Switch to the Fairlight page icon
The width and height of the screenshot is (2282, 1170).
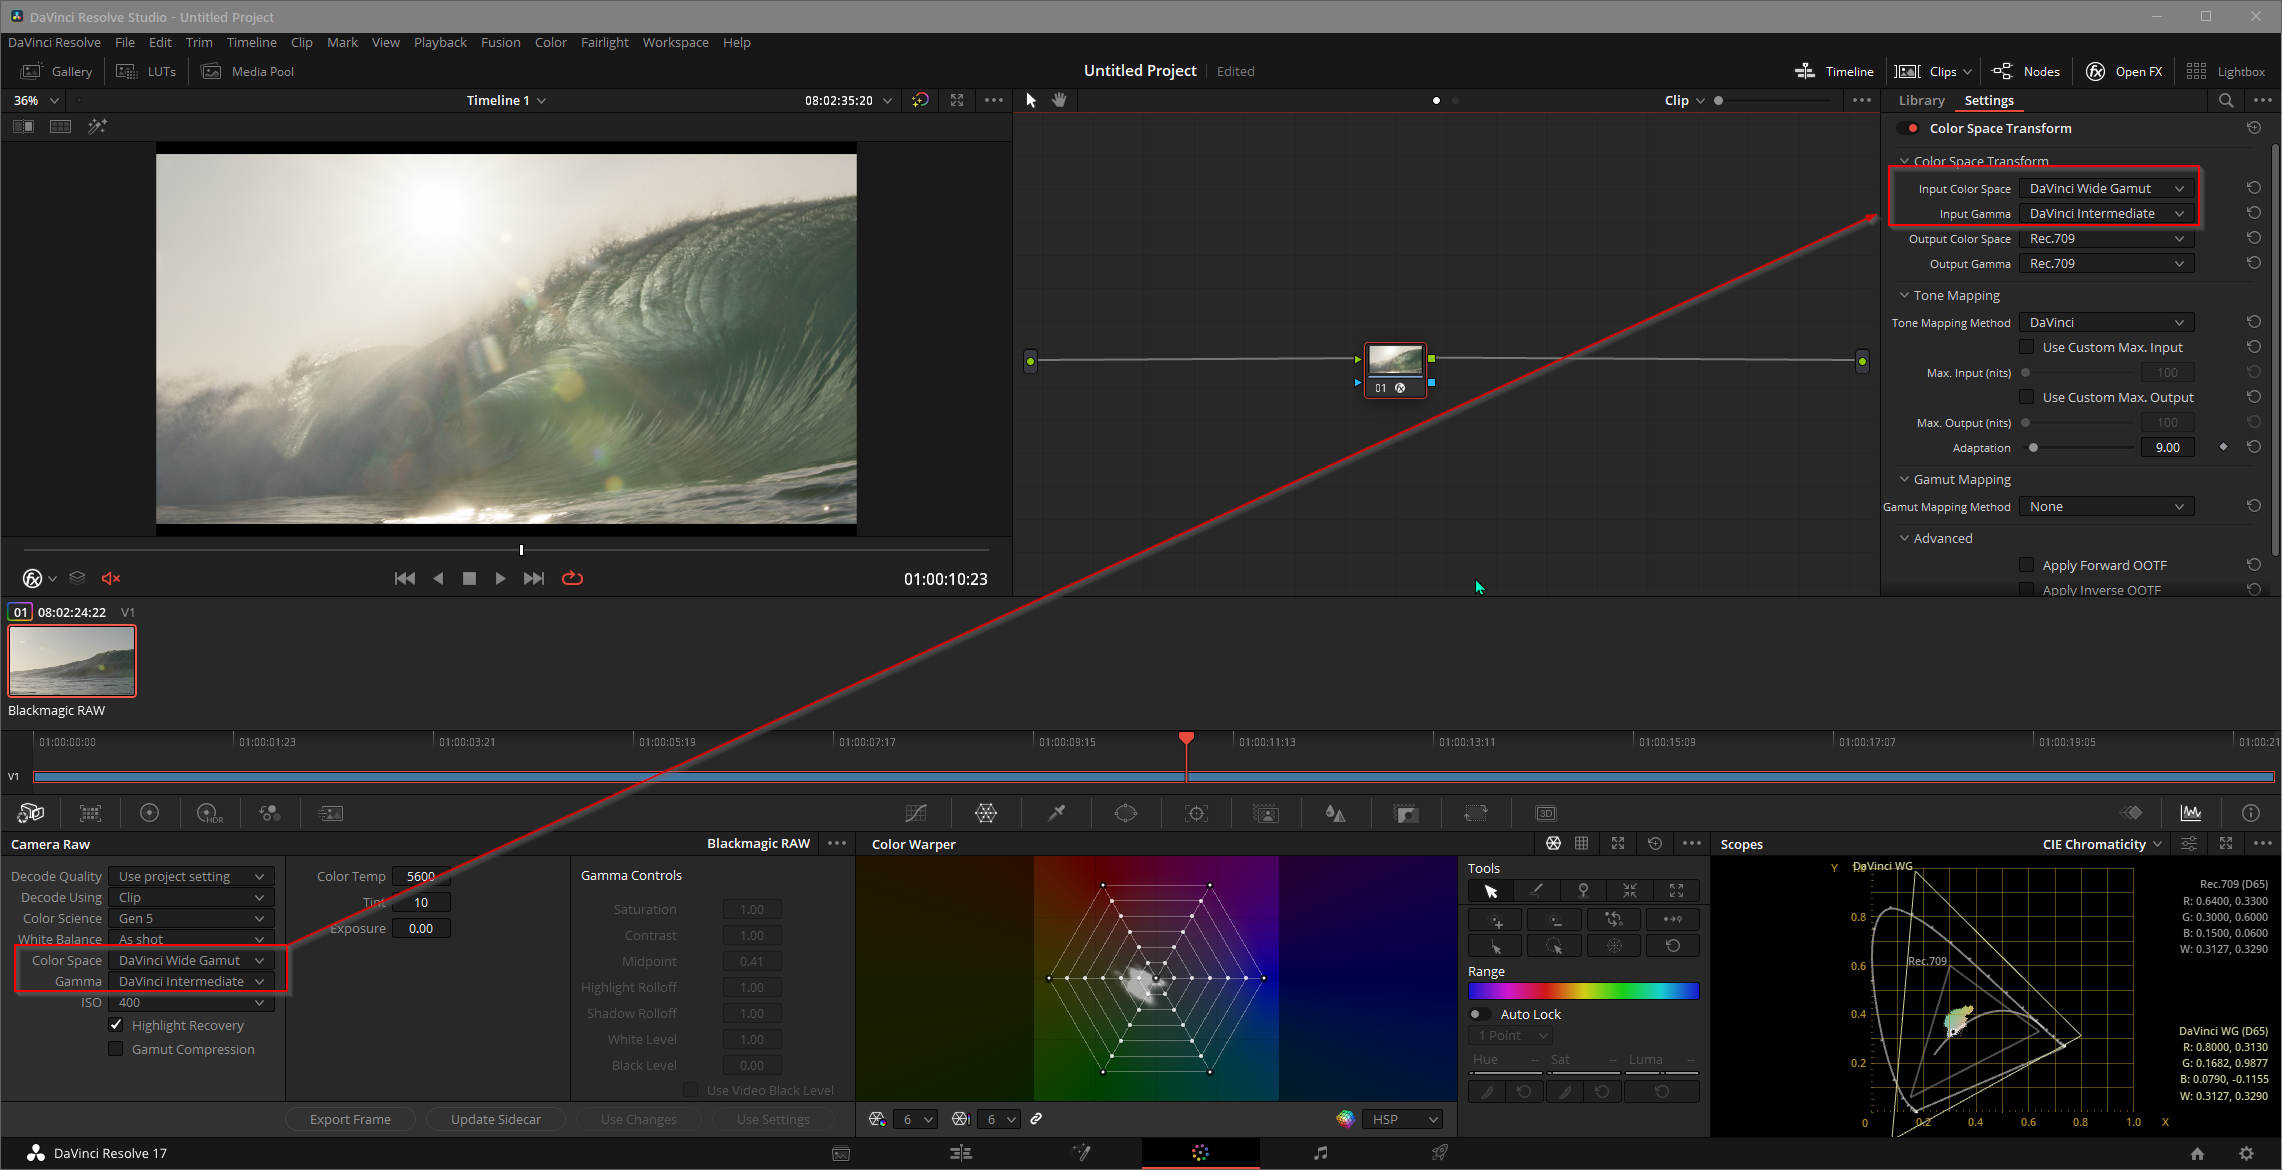(x=1320, y=1153)
